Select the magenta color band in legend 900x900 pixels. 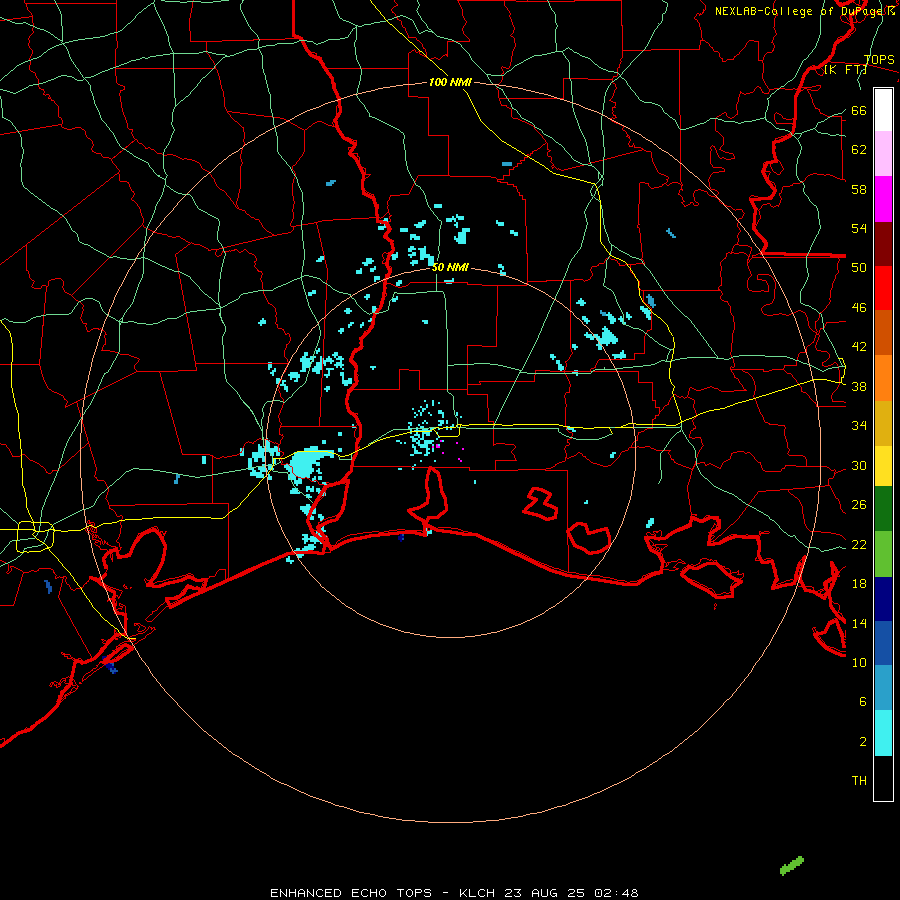click(x=883, y=199)
